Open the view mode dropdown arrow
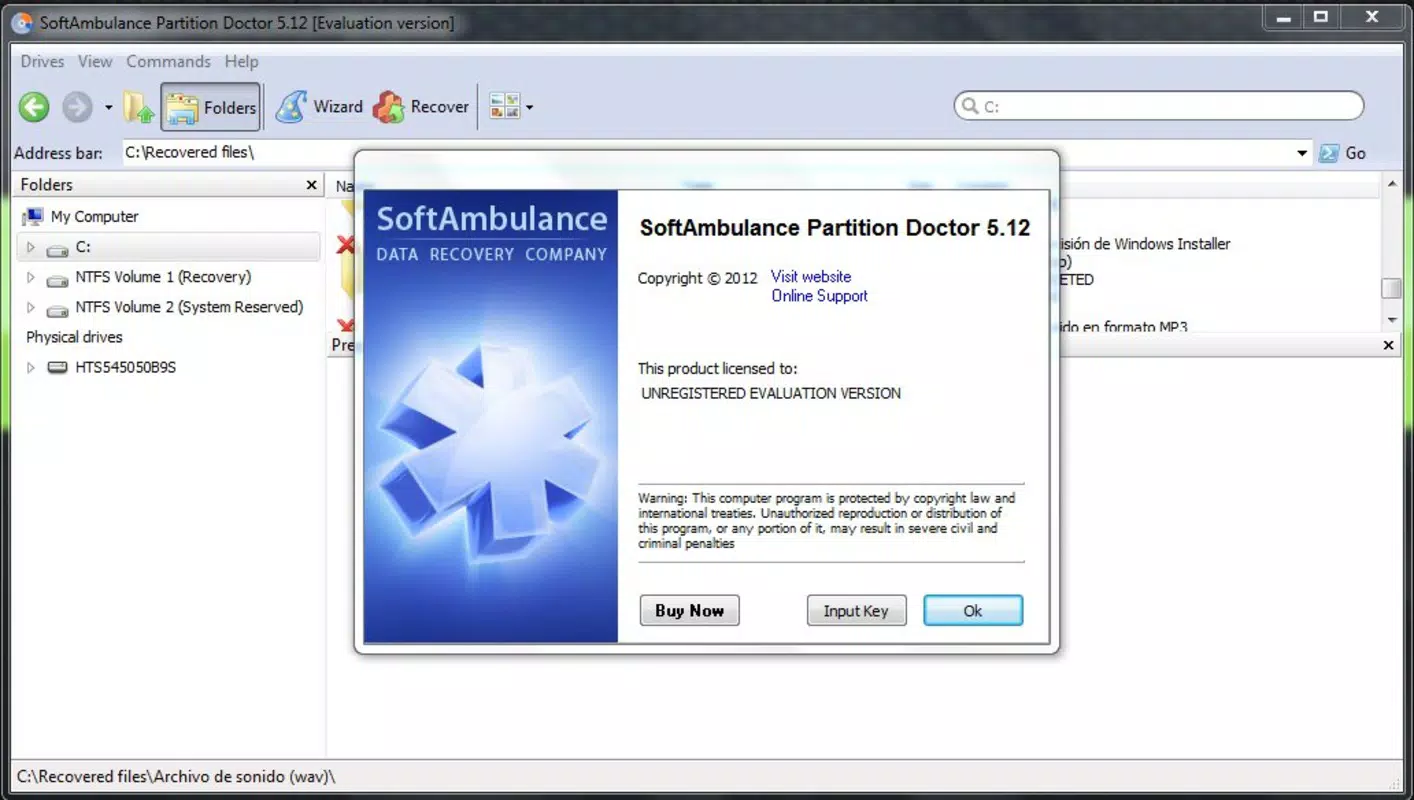1414x800 pixels. coord(530,108)
